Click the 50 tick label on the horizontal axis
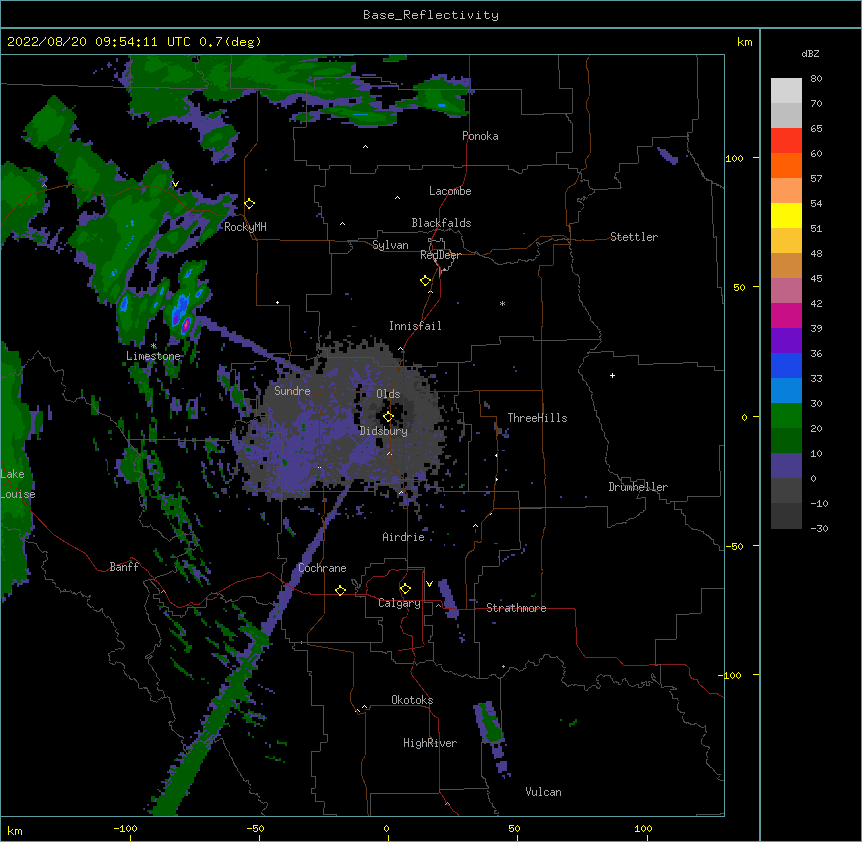This screenshot has height=842, width=862. pos(514,828)
